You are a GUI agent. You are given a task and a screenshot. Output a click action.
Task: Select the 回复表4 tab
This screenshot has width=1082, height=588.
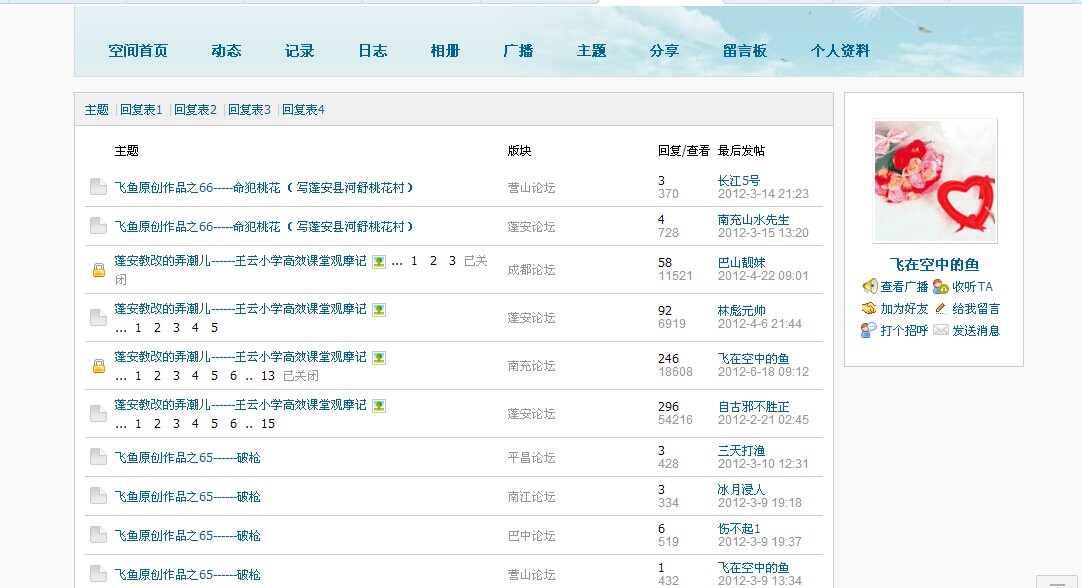[x=303, y=110]
